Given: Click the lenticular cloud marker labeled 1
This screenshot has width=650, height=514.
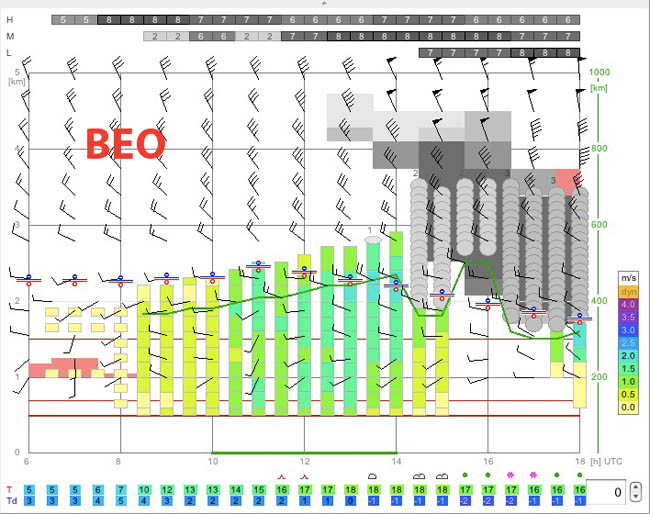Looking at the screenshot, I should coord(373,240).
